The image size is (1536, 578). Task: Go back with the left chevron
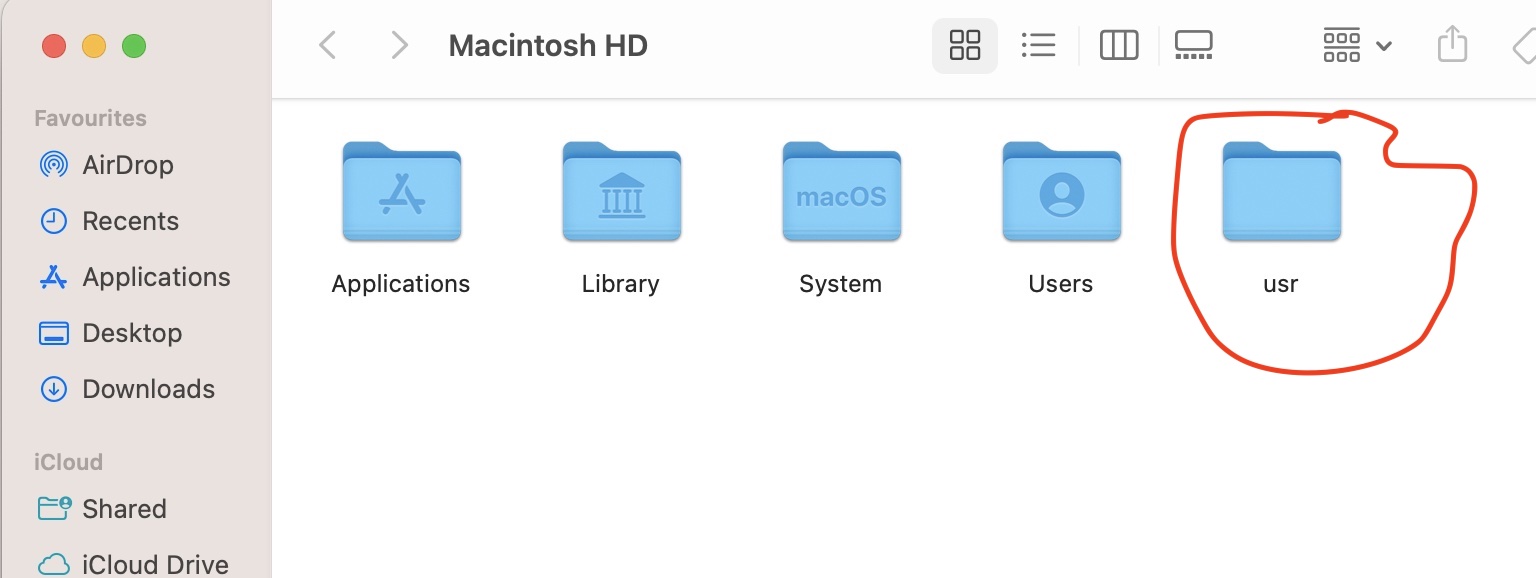point(327,45)
